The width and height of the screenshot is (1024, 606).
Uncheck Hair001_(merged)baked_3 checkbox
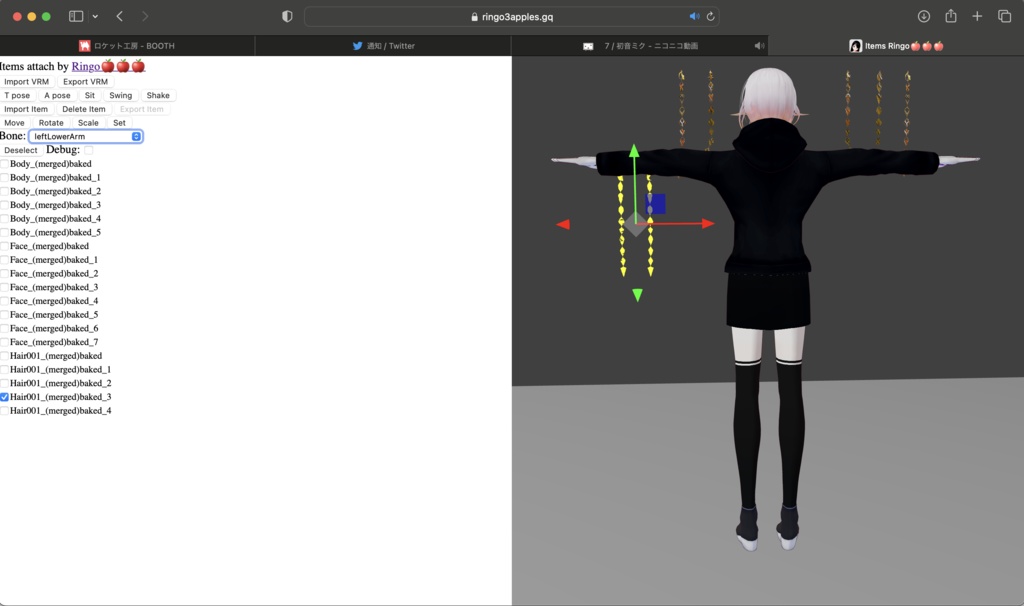pyautogui.click(x=5, y=397)
